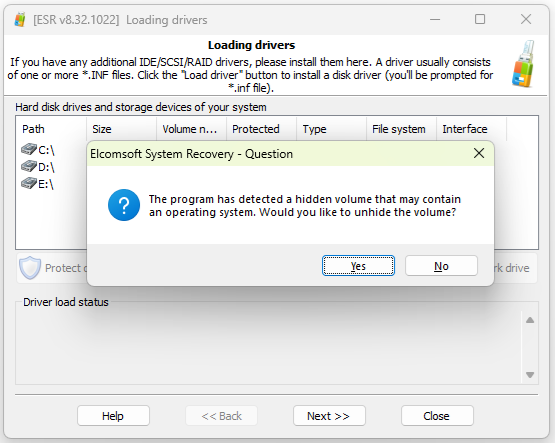Click the Protect shield icon

30,268
